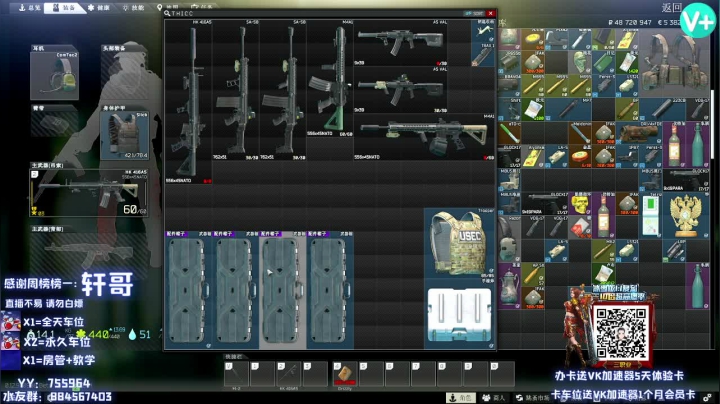The image size is (720, 404).
Task: Select the first SA-58 rifle beside HK 416A5
Action: tap(236, 90)
